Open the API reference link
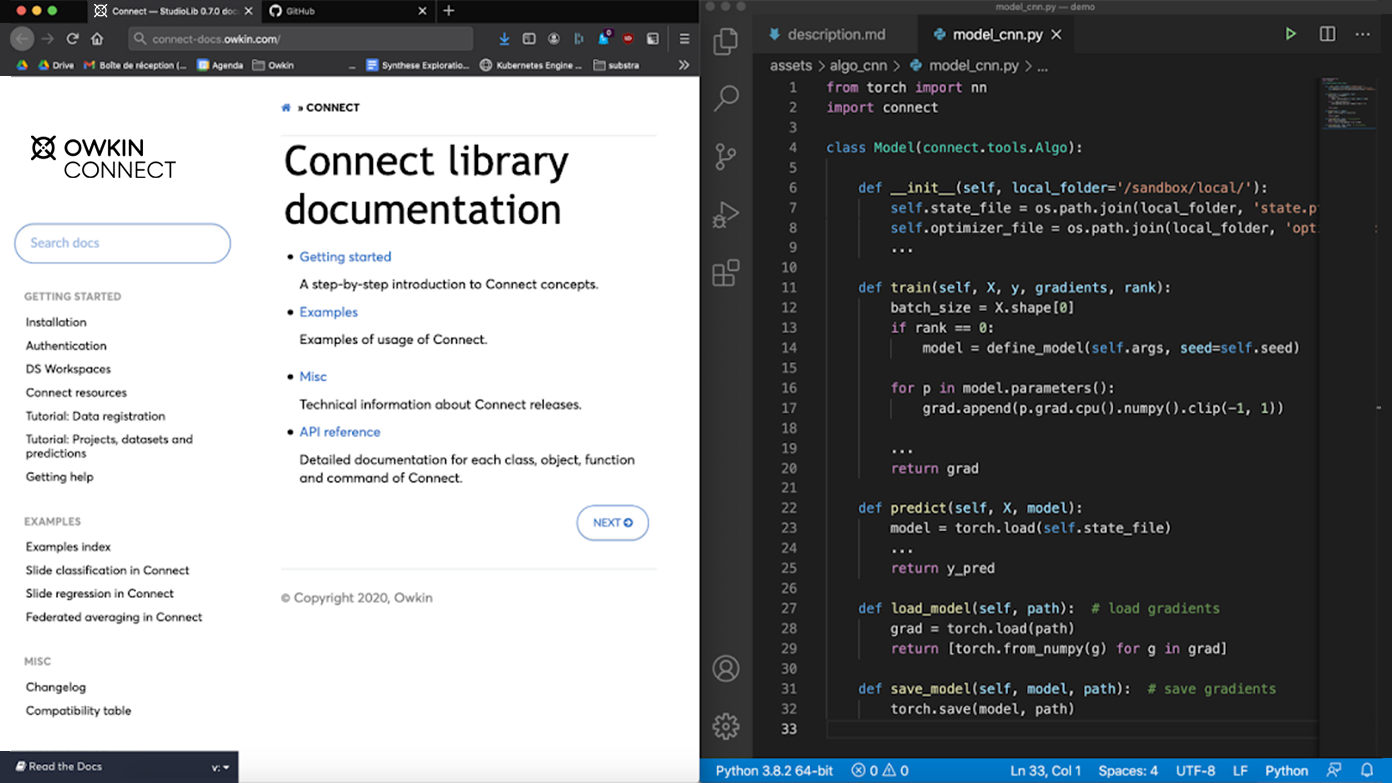1392x783 pixels. click(340, 432)
